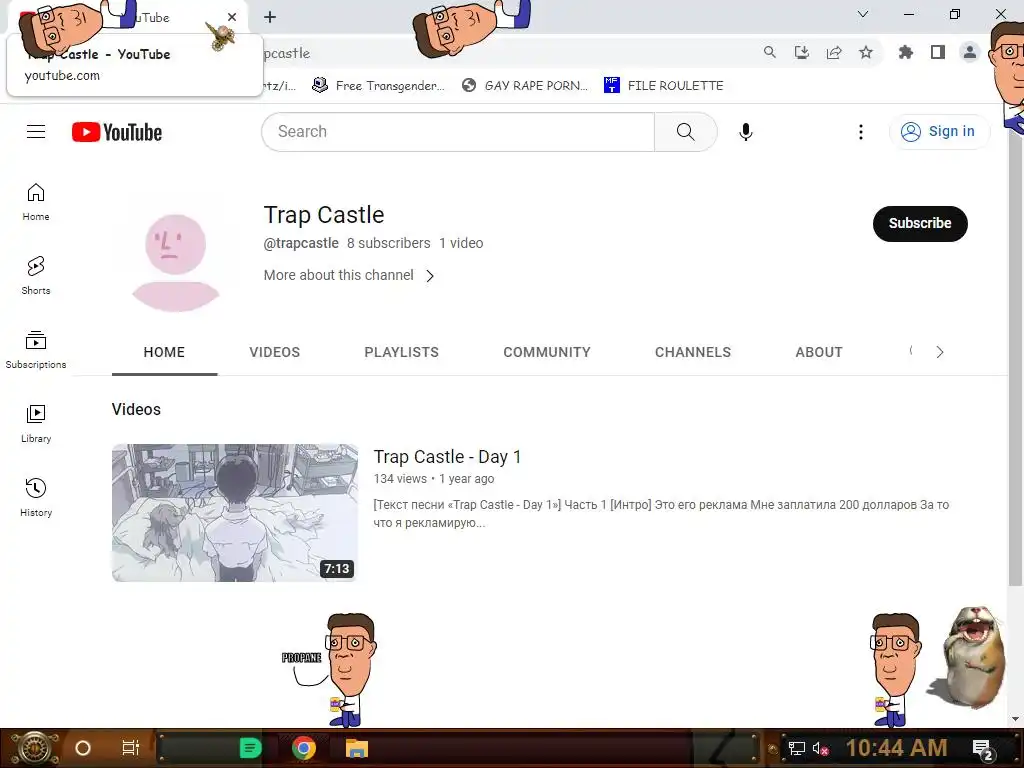Image resolution: width=1024 pixels, height=768 pixels.
Task: Open notification center icon
Action: coord(983,749)
